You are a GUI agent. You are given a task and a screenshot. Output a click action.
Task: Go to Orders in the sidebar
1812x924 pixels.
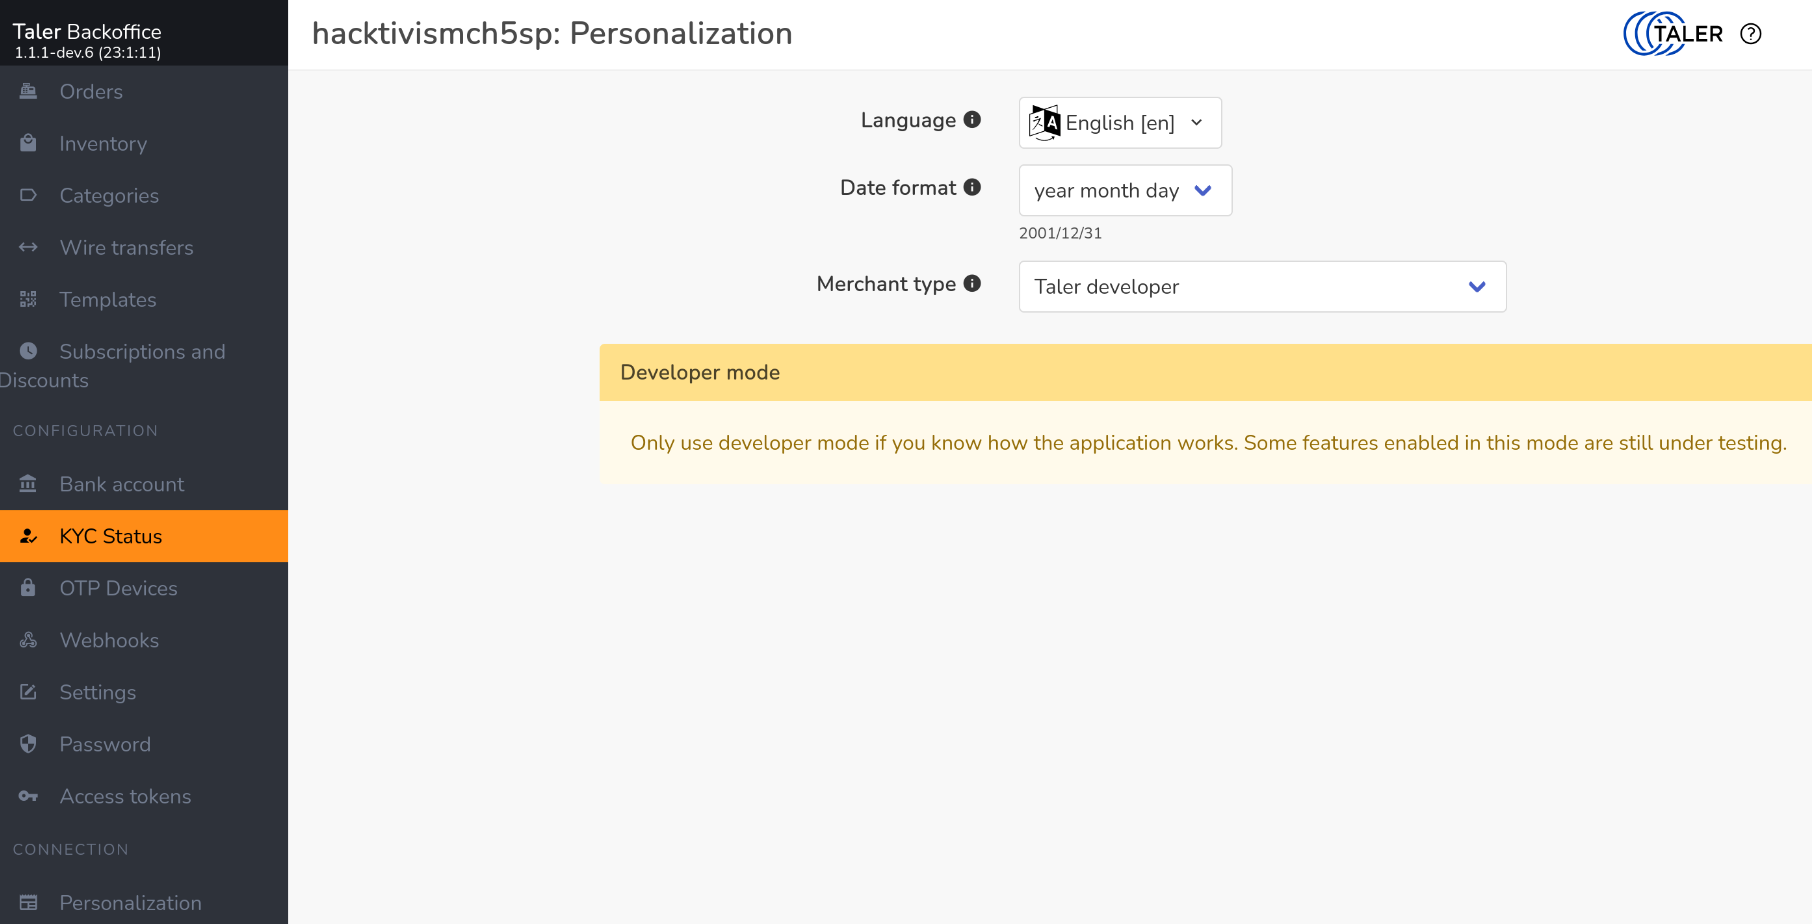pyautogui.click(x=91, y=92)
